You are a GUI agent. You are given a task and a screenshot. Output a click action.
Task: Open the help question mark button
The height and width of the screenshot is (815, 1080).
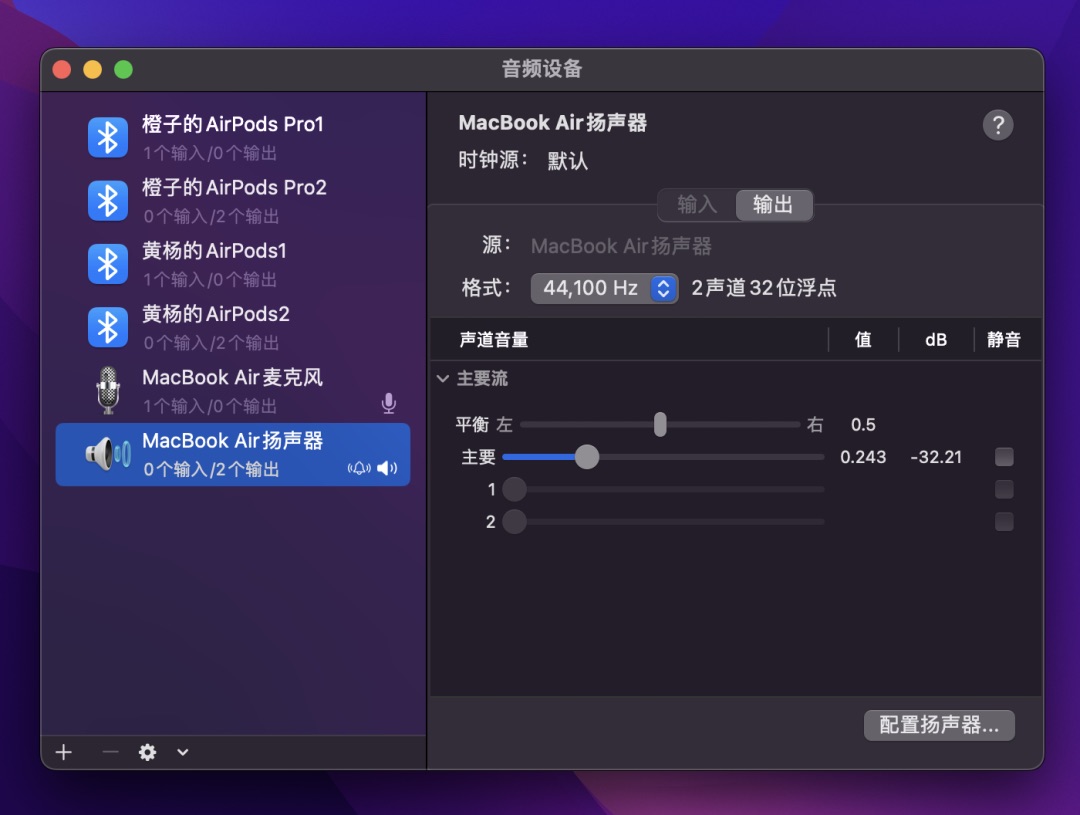pos(997,125)
